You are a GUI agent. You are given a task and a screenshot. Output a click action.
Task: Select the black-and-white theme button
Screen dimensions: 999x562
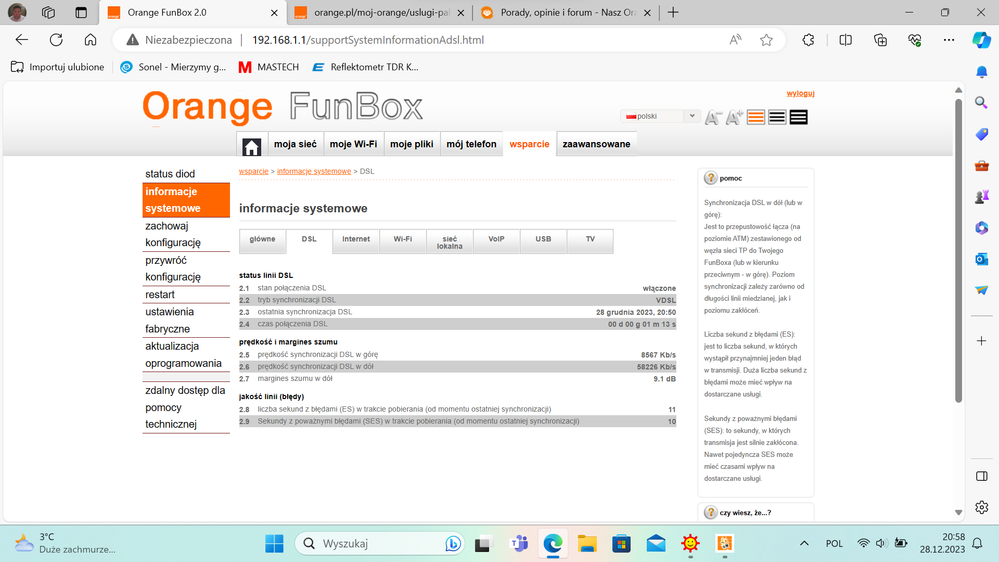tap(777, 117)
